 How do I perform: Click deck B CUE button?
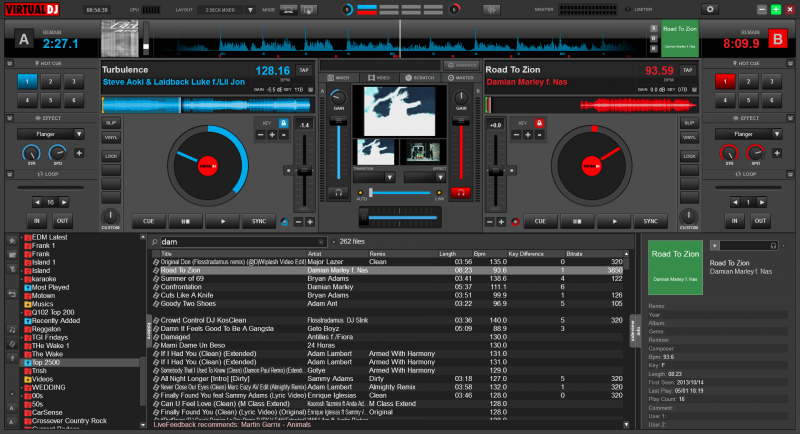[x=540, y=221]
